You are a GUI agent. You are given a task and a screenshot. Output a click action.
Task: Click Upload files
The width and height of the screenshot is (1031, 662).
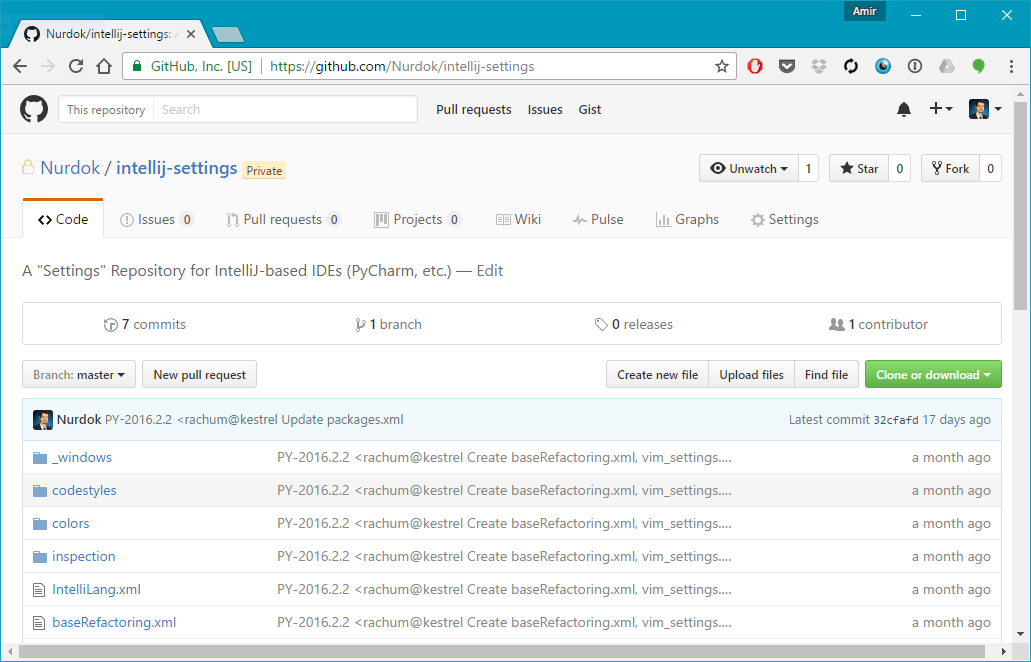tap(752, 374)
